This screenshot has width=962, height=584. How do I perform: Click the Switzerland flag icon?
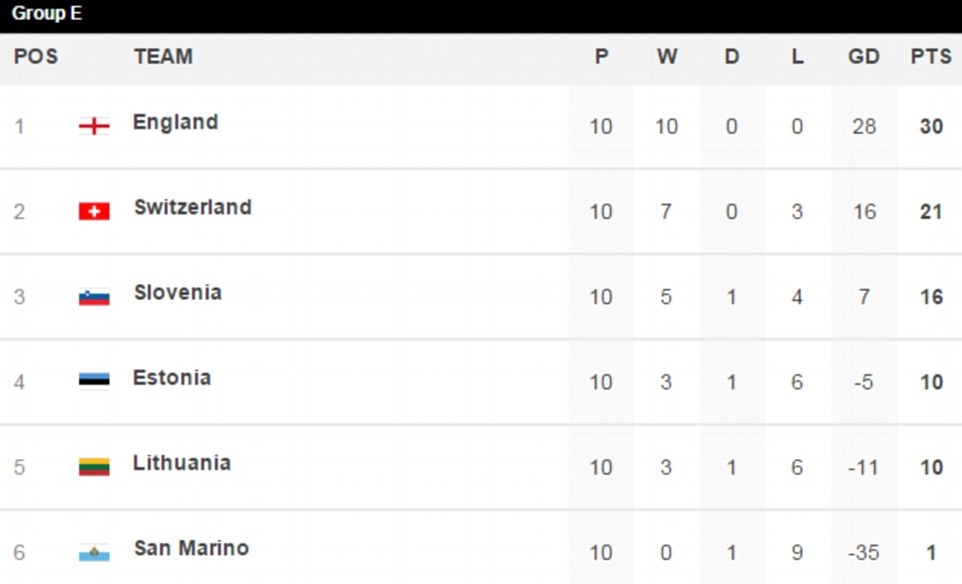pyautogui.click(x=94, y=211)
